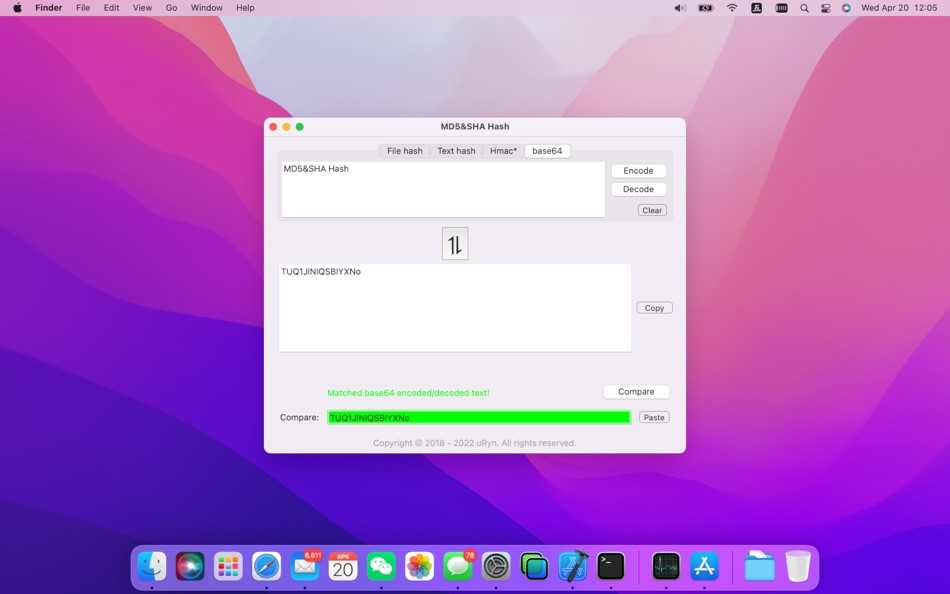
Task: Open the File menu
Action: click(83, 8)
